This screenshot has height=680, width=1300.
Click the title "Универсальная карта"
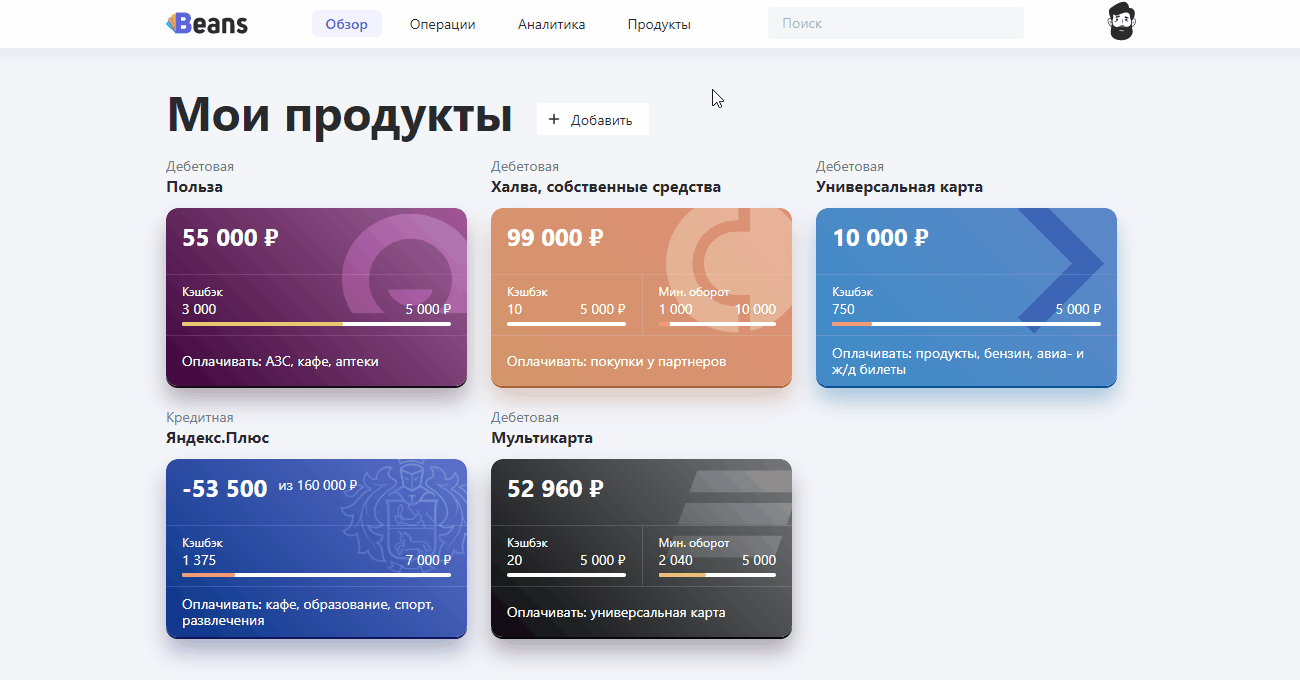click(x=899, y=187)
